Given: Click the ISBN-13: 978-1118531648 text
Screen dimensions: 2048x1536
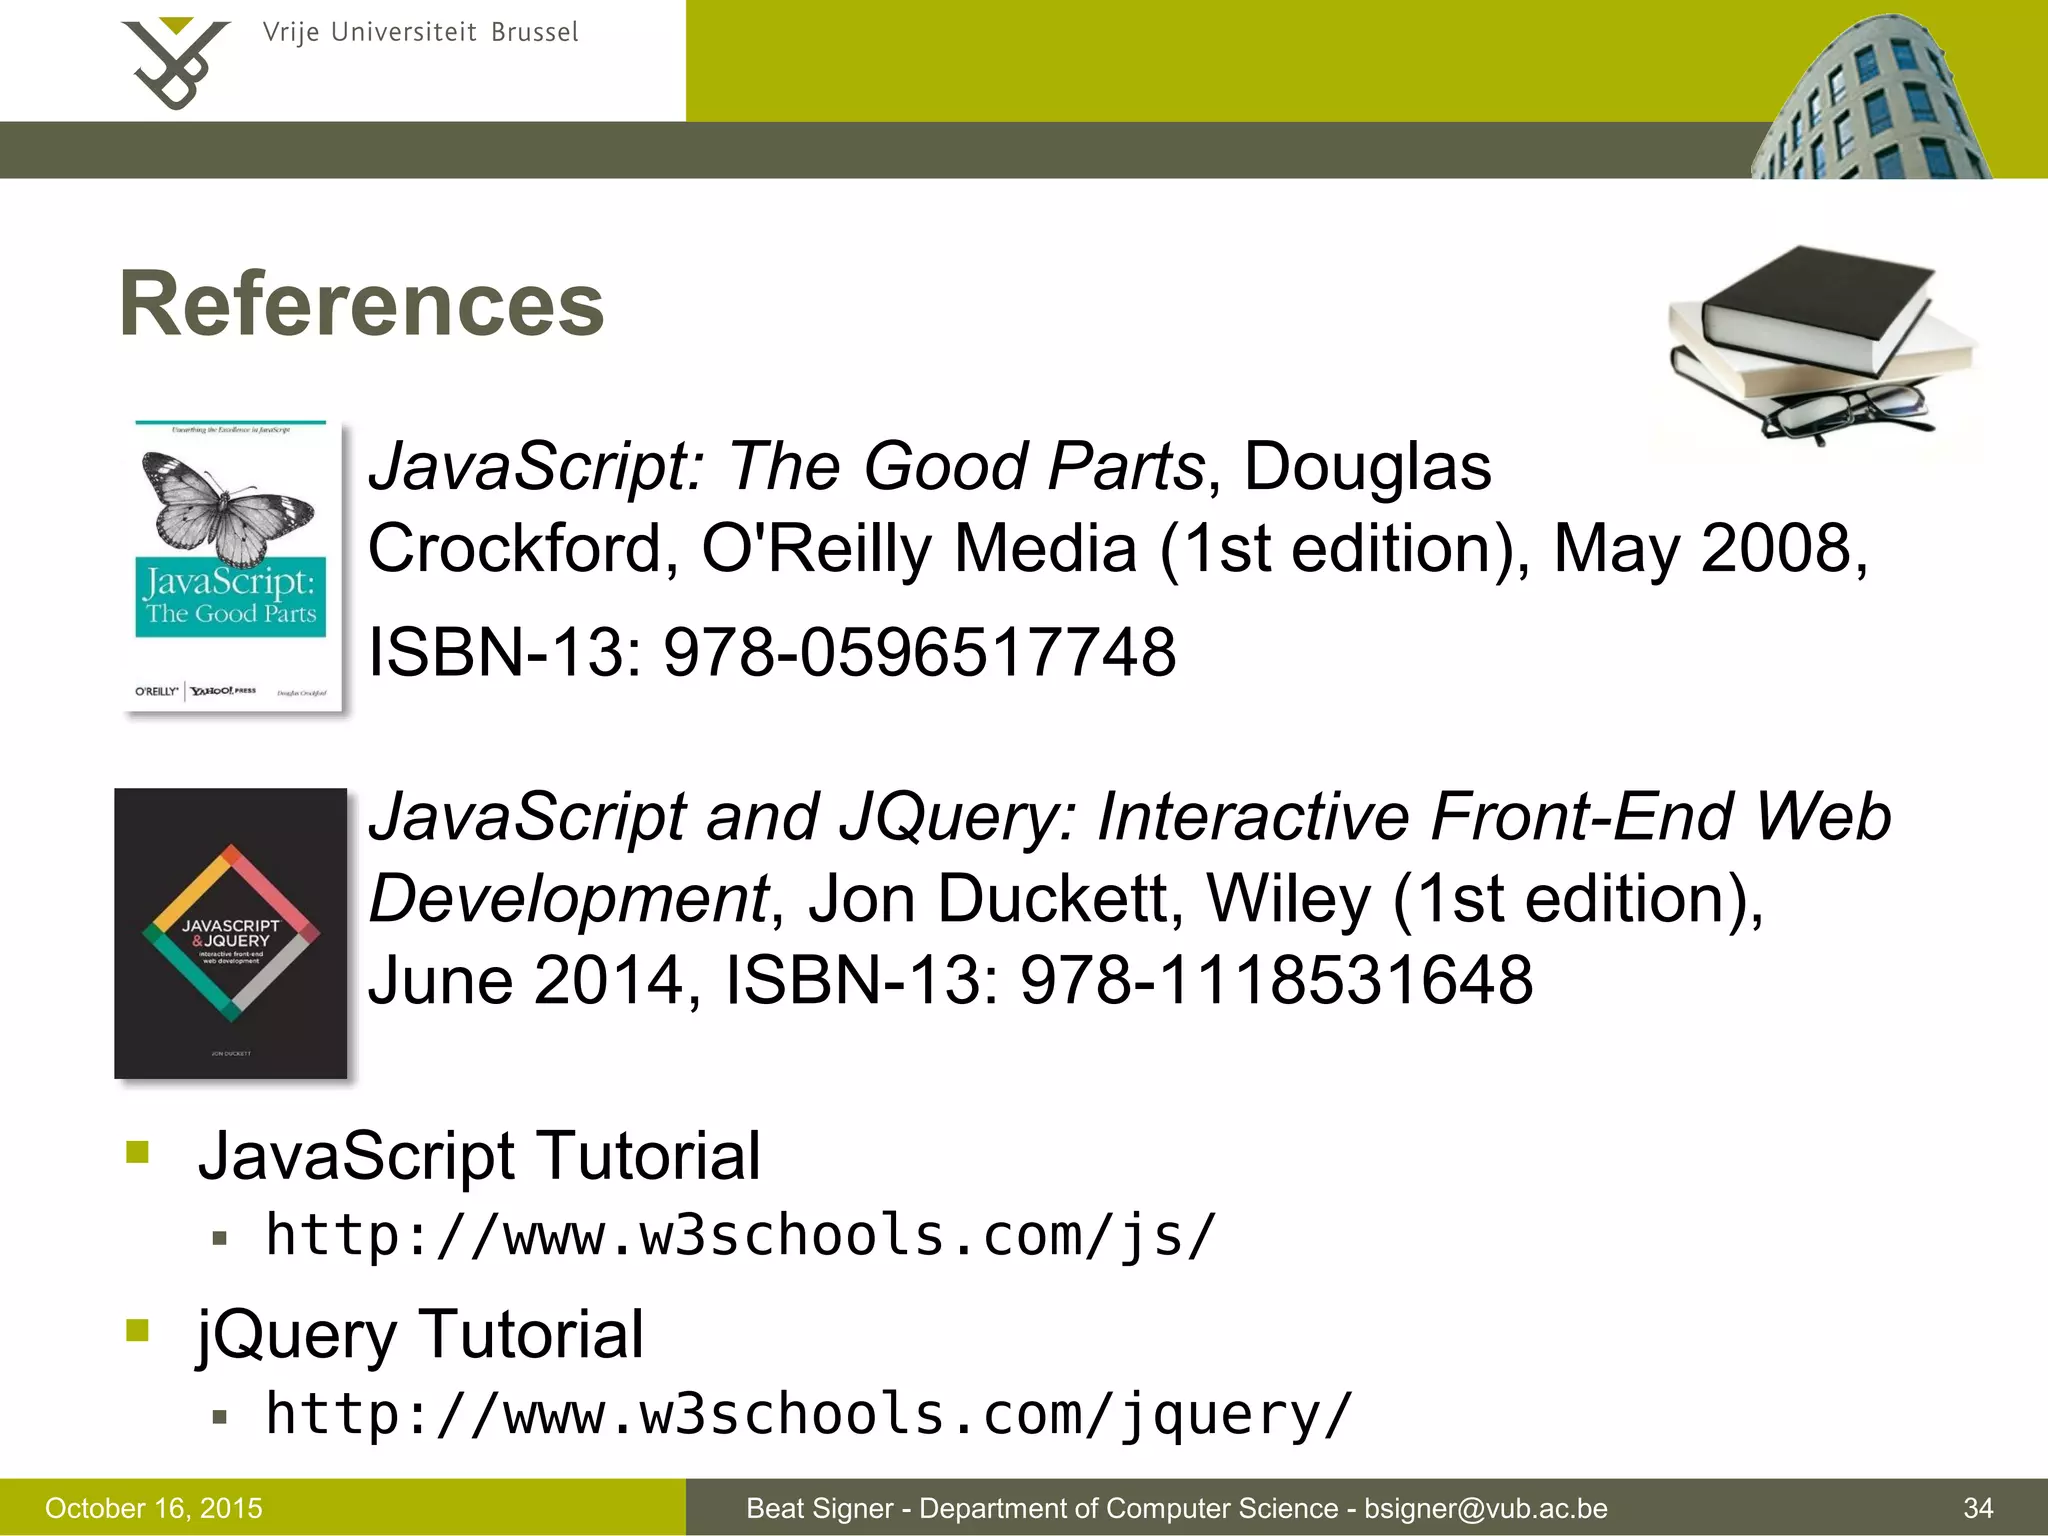Looking at the screenshot, I should 1128,980.
